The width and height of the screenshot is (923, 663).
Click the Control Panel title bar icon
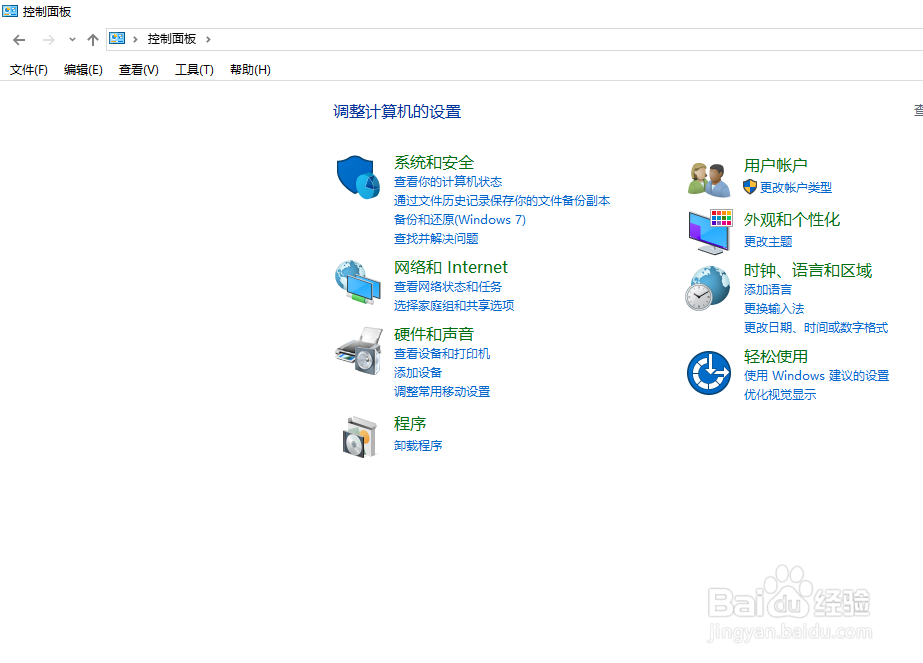click(x=10, y=11)
